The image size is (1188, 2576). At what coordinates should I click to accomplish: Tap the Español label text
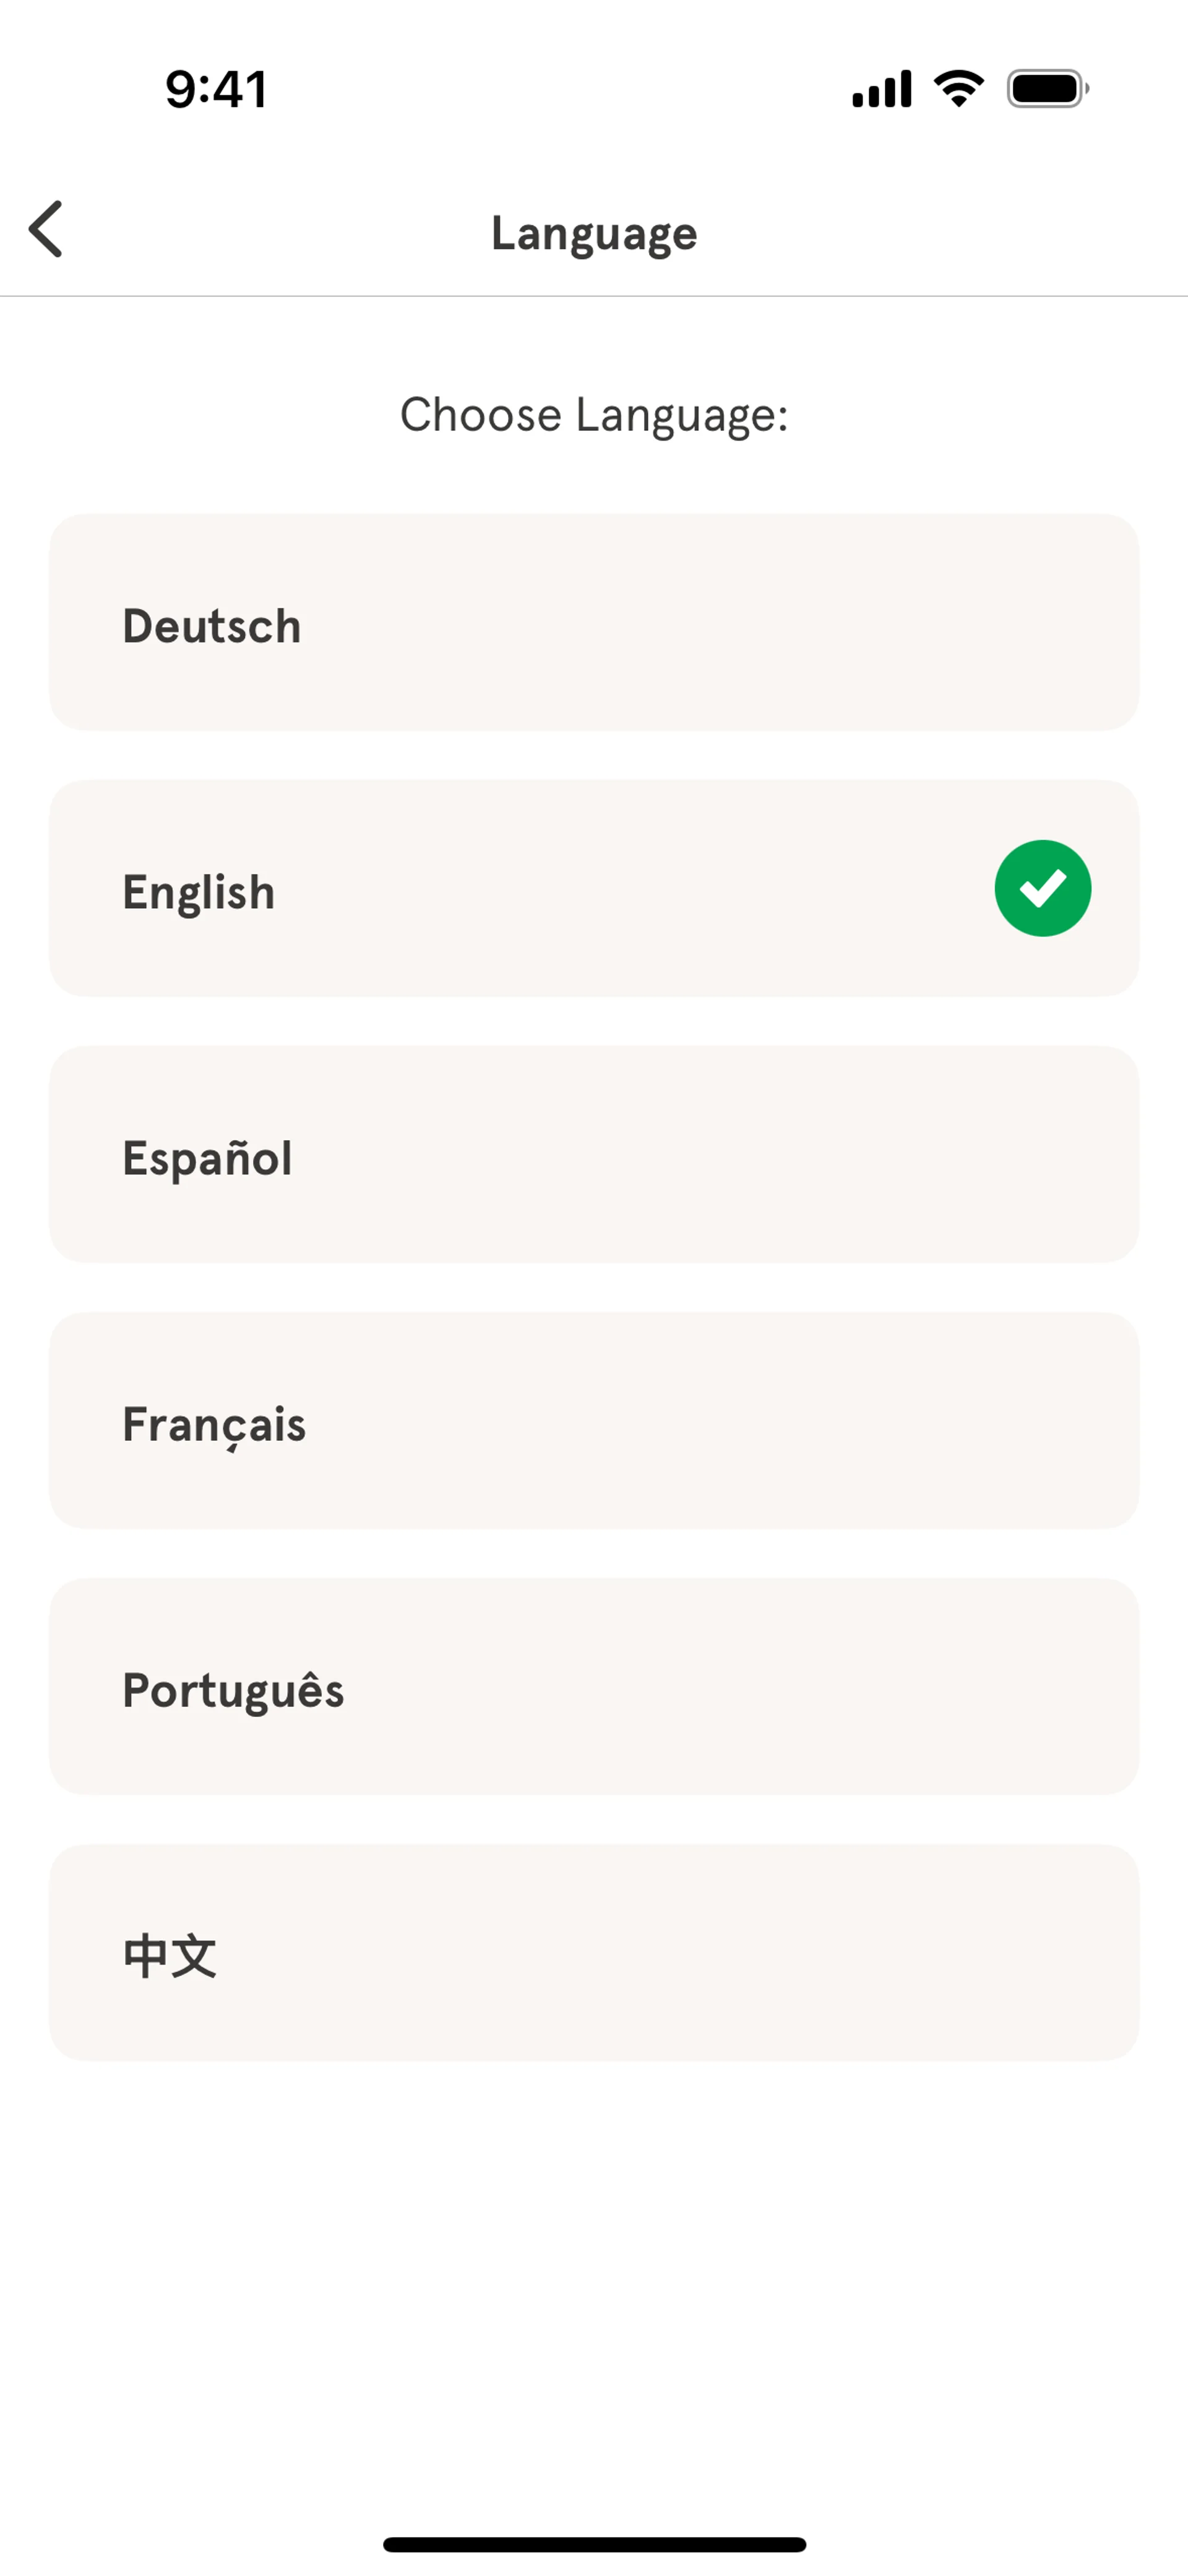(x=207, y=1159)
